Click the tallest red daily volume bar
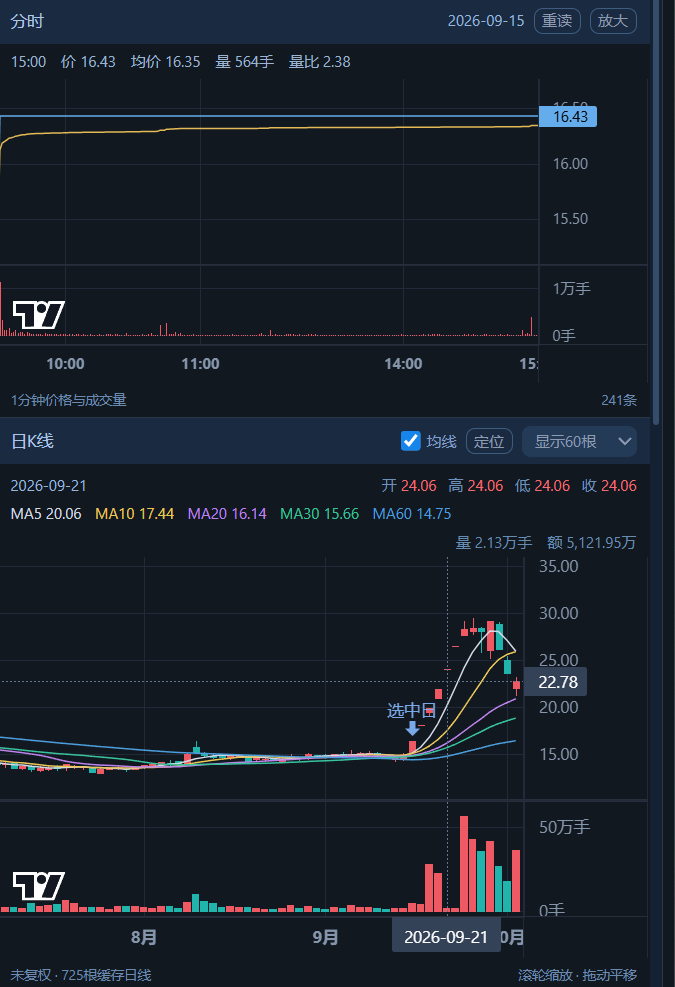This screenshot has width=675, height=987. coord(464,864)
